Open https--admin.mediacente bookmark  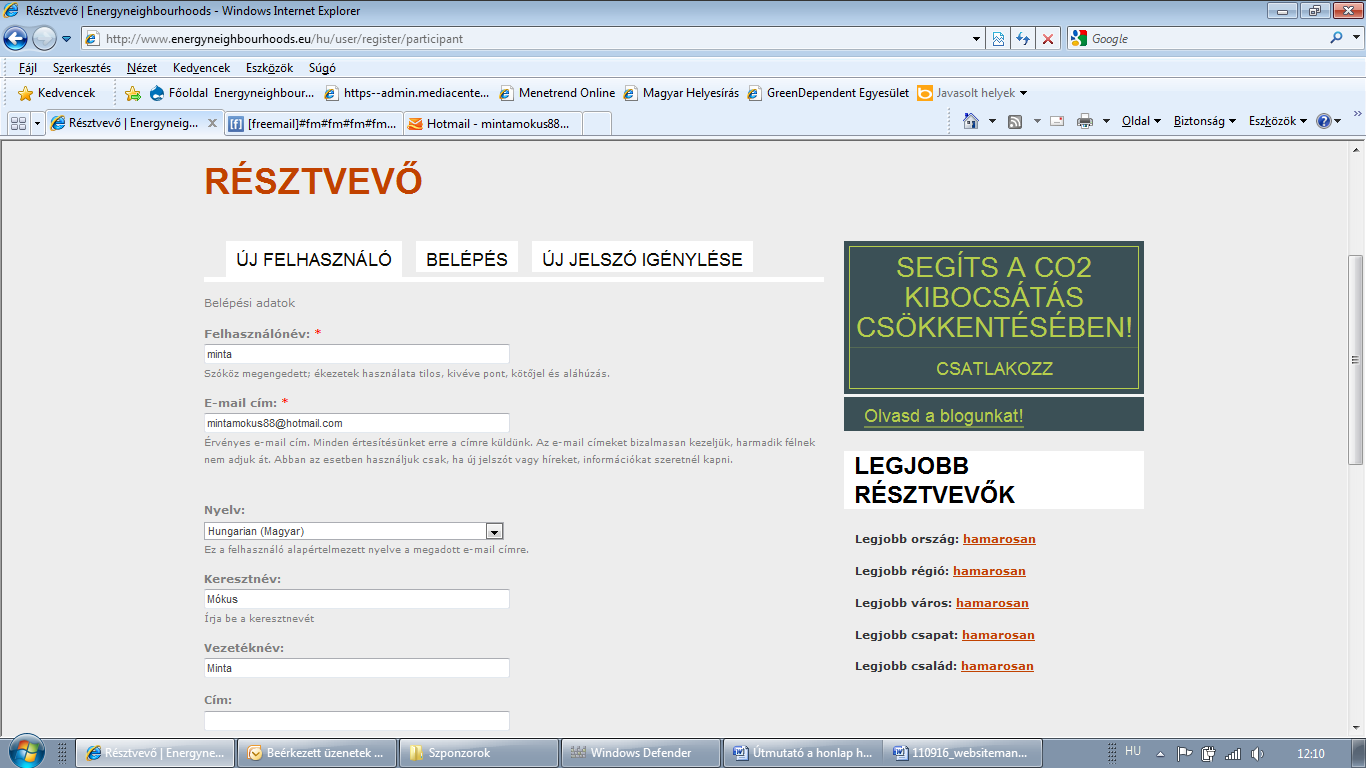(x=407, y=93)
